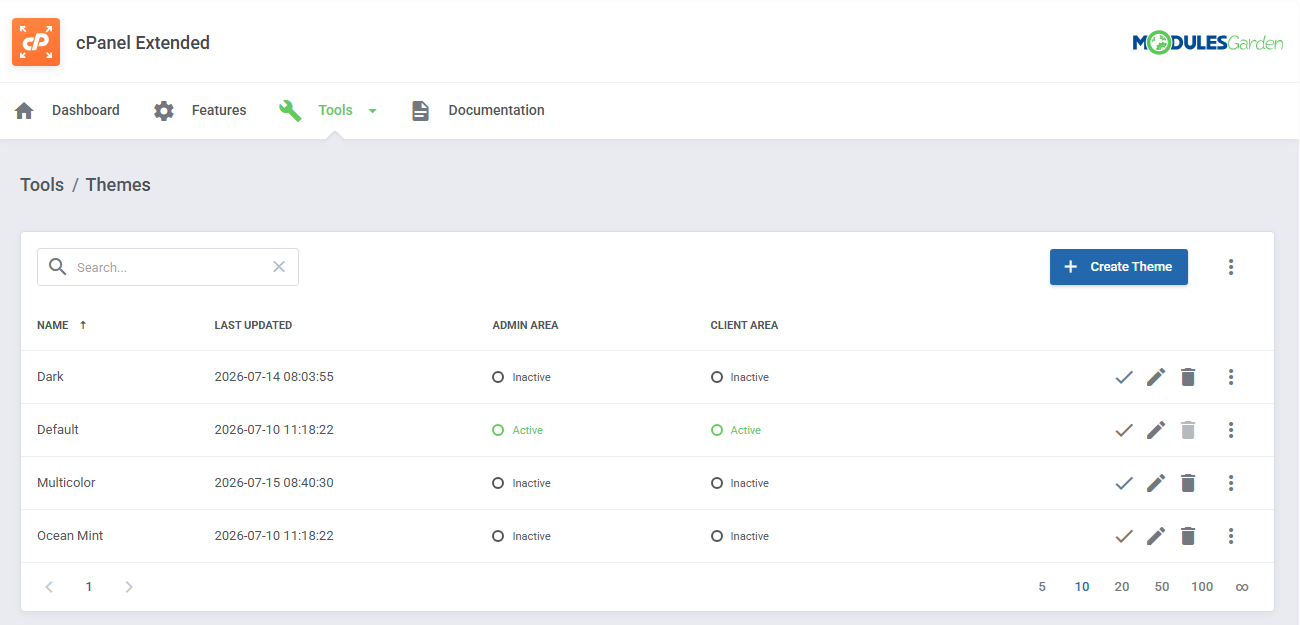Edit the Ocean Mint theme with pencil icon
The height and width of the screenshot is (625, 1300).
pos(1156,536)
